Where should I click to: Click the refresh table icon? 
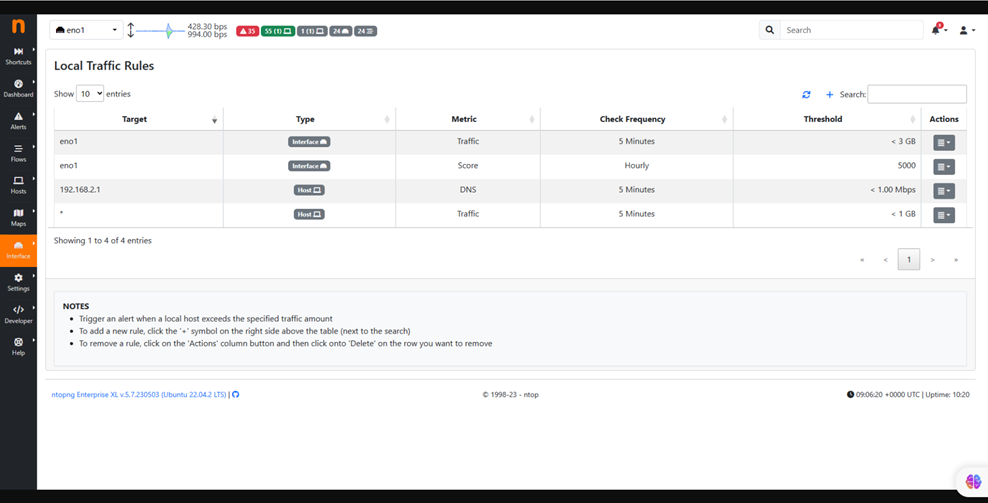click(x=806, y=95)
